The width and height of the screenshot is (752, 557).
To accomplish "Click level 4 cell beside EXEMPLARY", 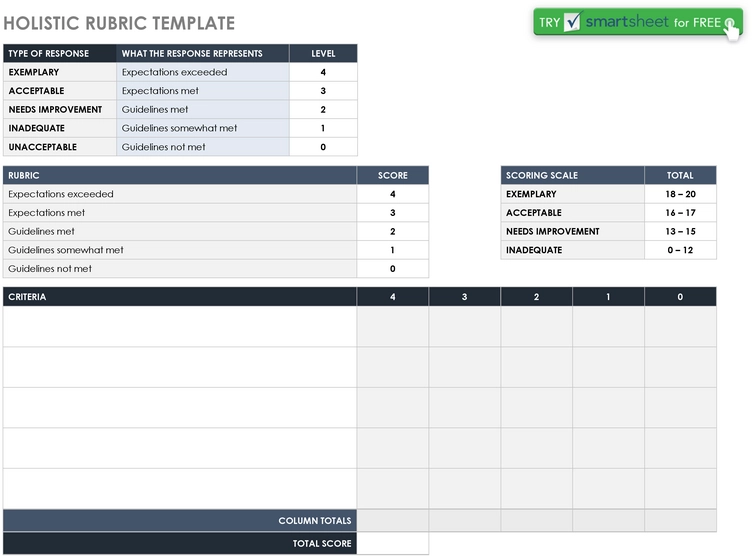I will click(x=323, y=72).
